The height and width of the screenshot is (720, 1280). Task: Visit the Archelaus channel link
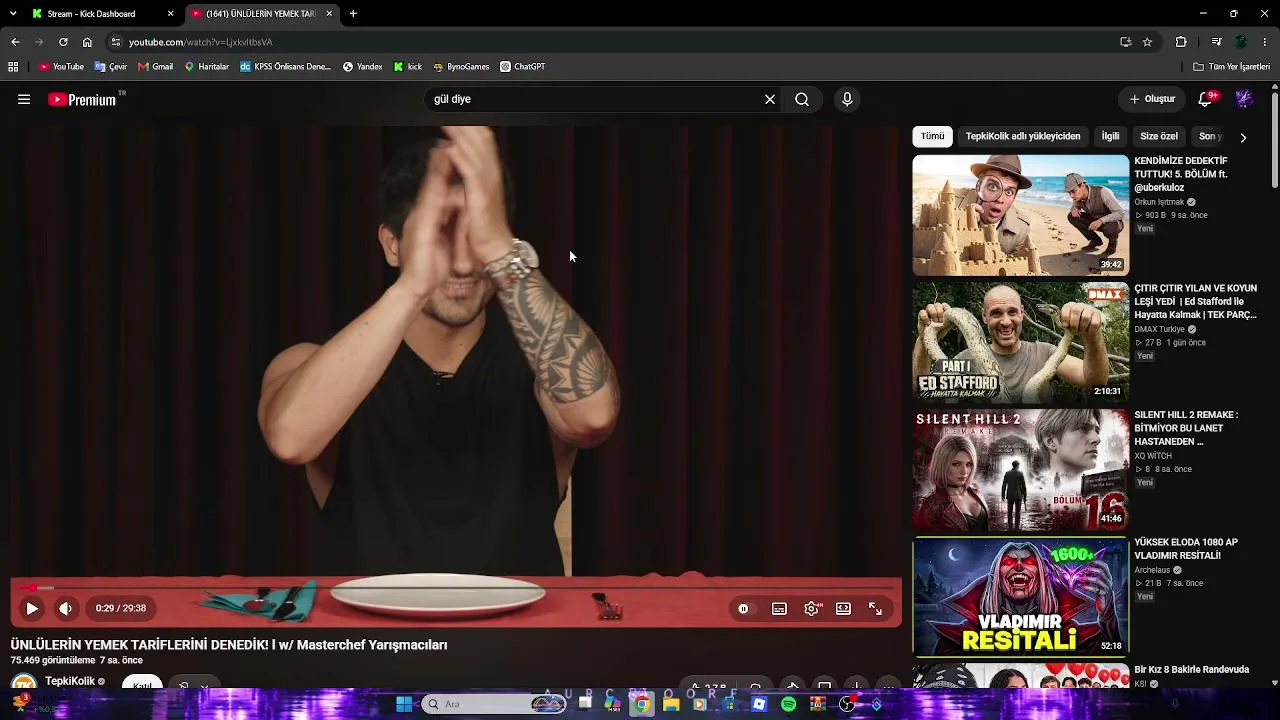tap(1152, 570)
